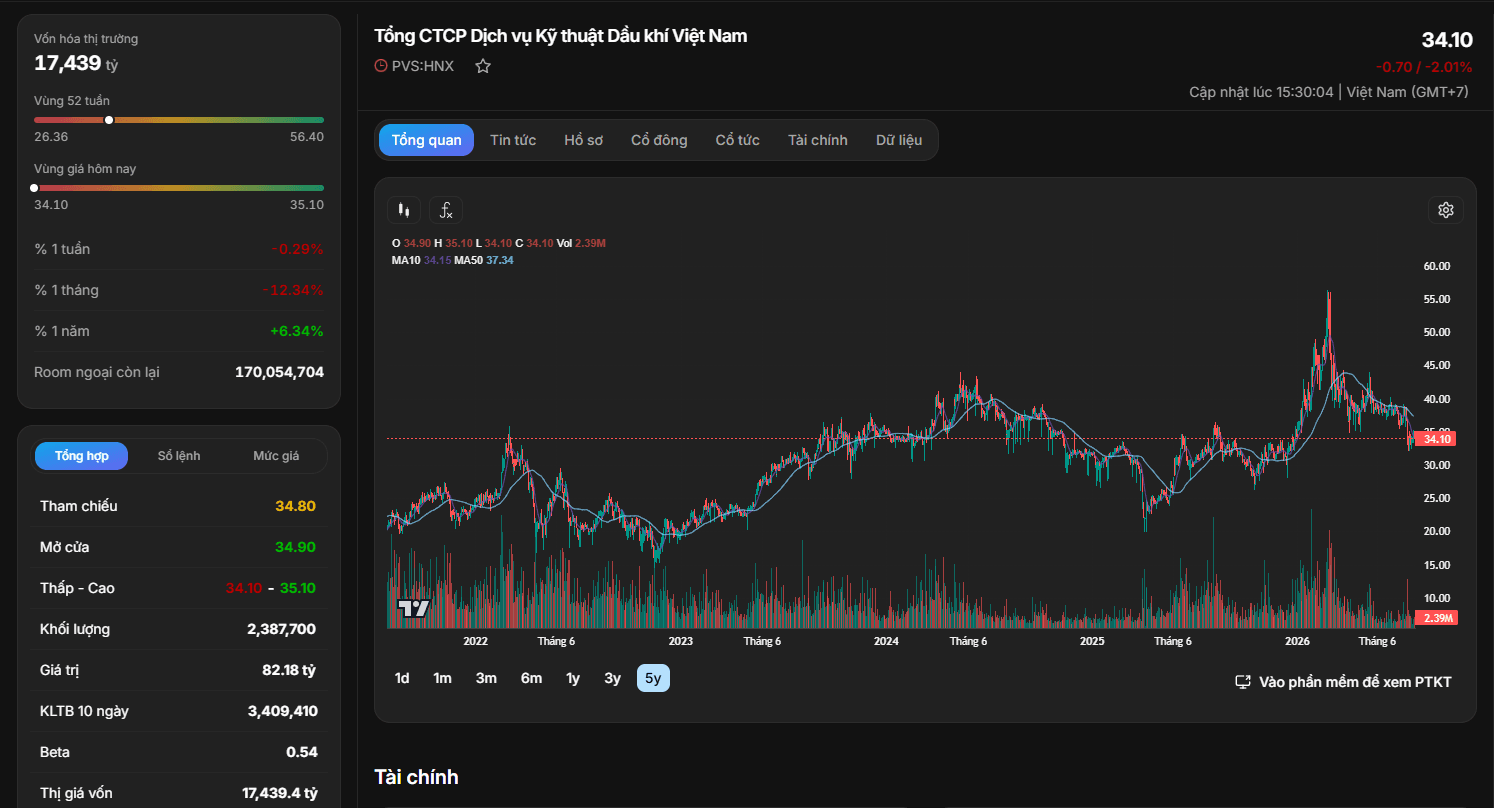
Task: Open the Cổ đông tab
Action: (659, 140)
